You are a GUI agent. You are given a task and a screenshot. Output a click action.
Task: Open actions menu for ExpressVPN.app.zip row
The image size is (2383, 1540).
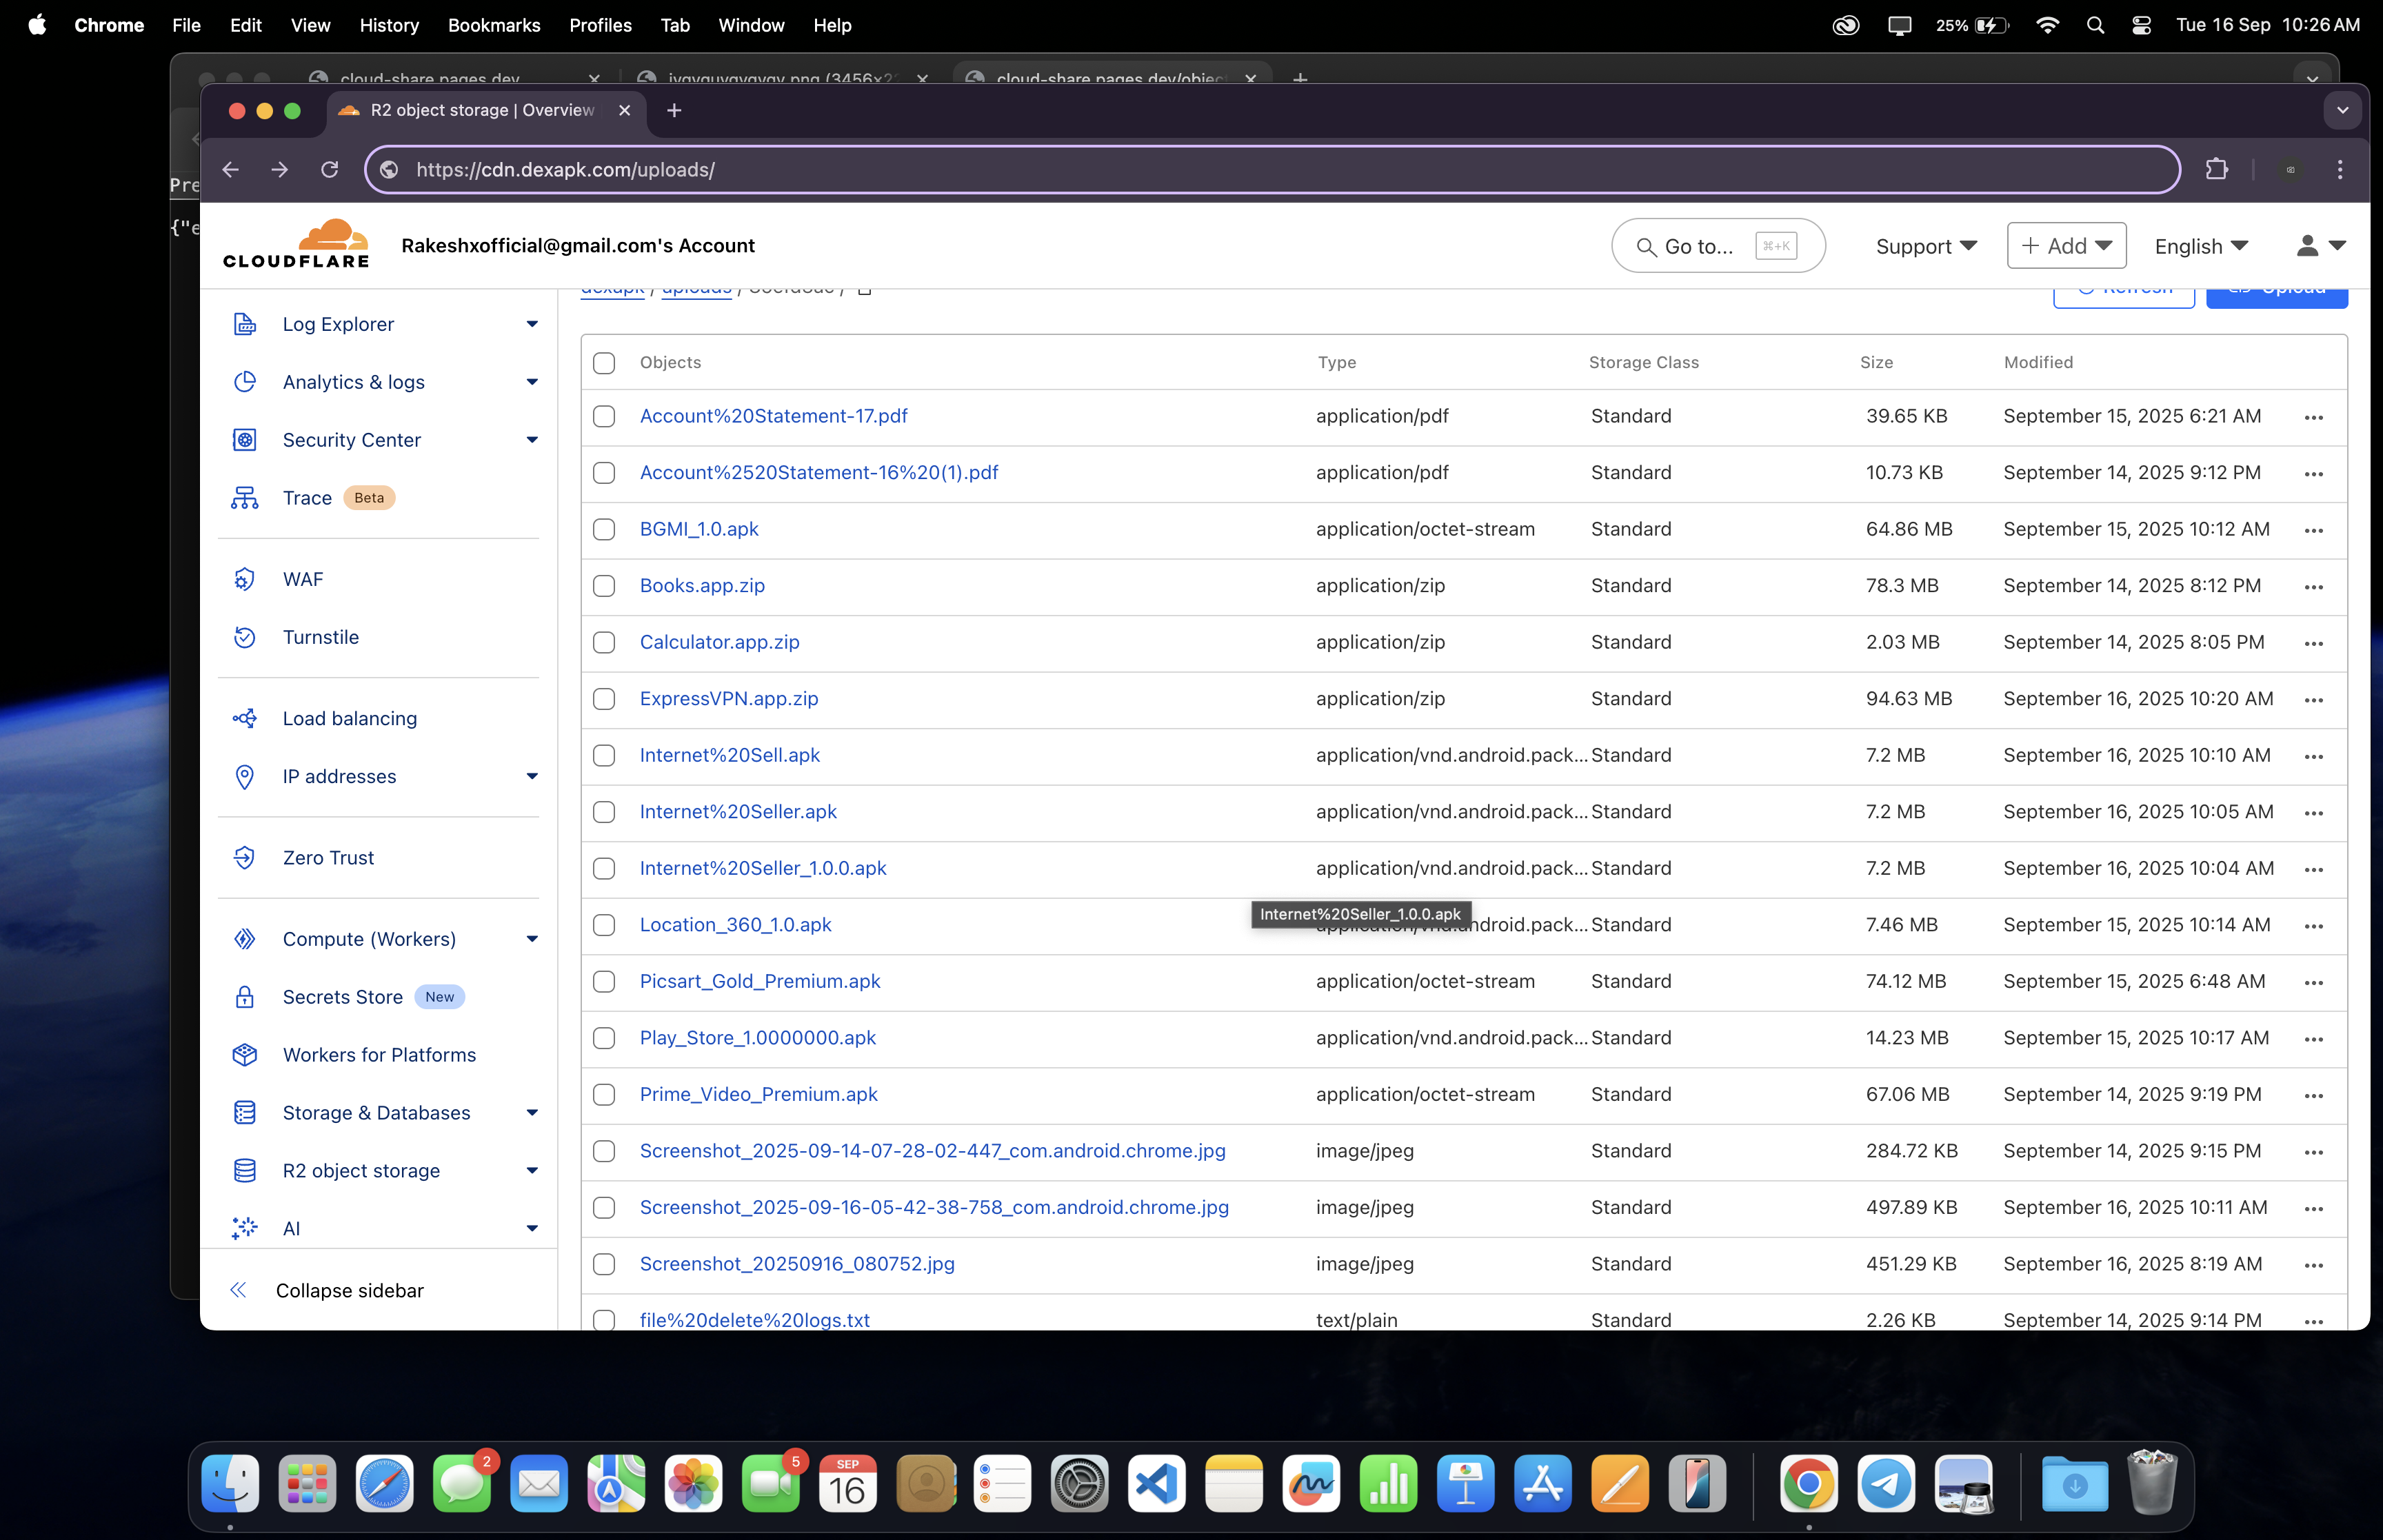[2313, 700]
